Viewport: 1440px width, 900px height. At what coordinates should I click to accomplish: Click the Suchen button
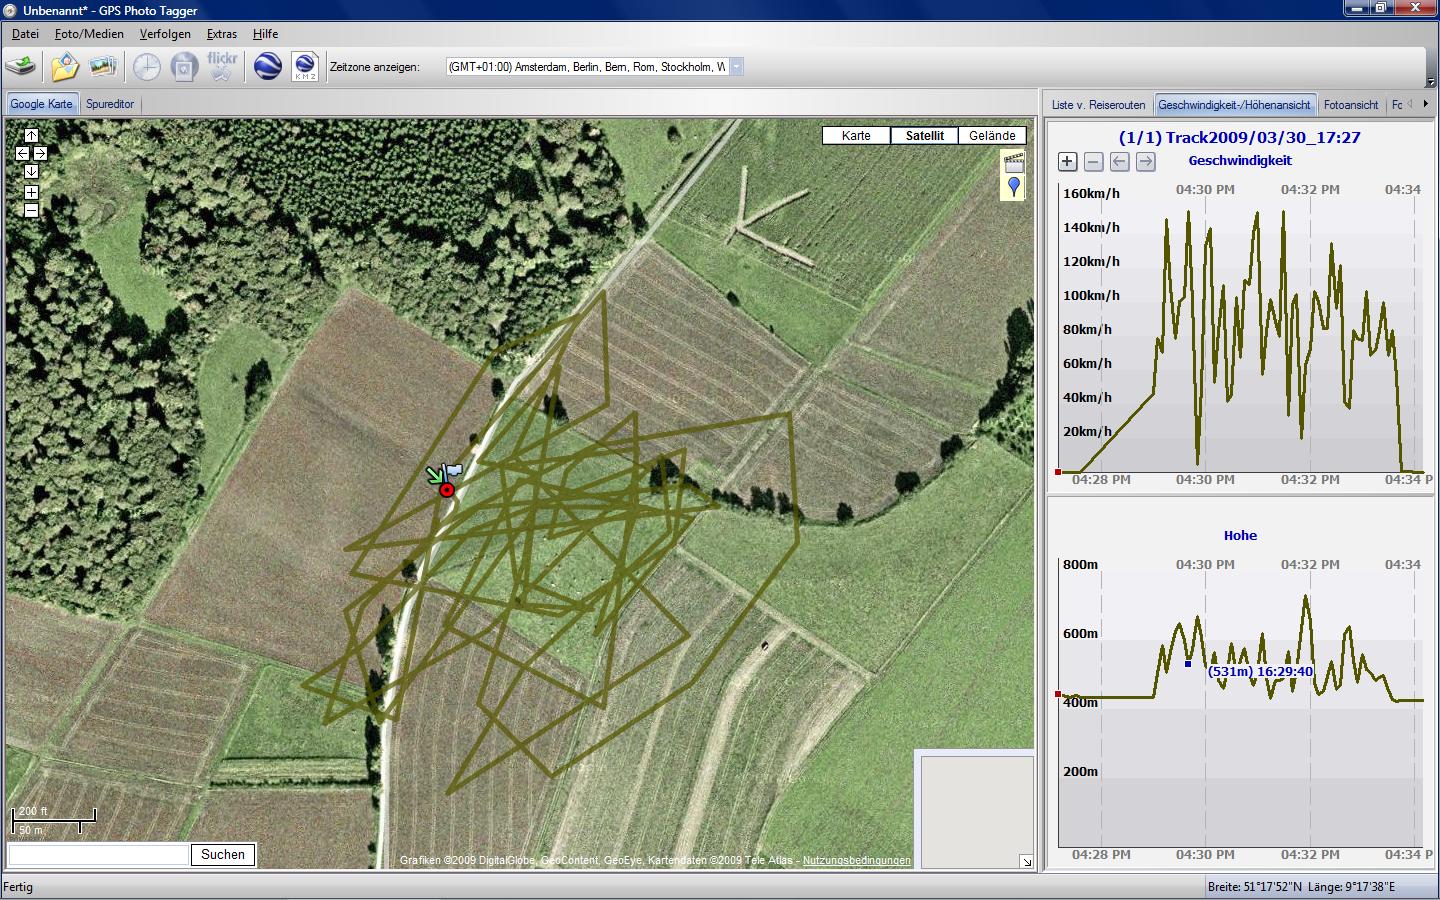(222, 855)
